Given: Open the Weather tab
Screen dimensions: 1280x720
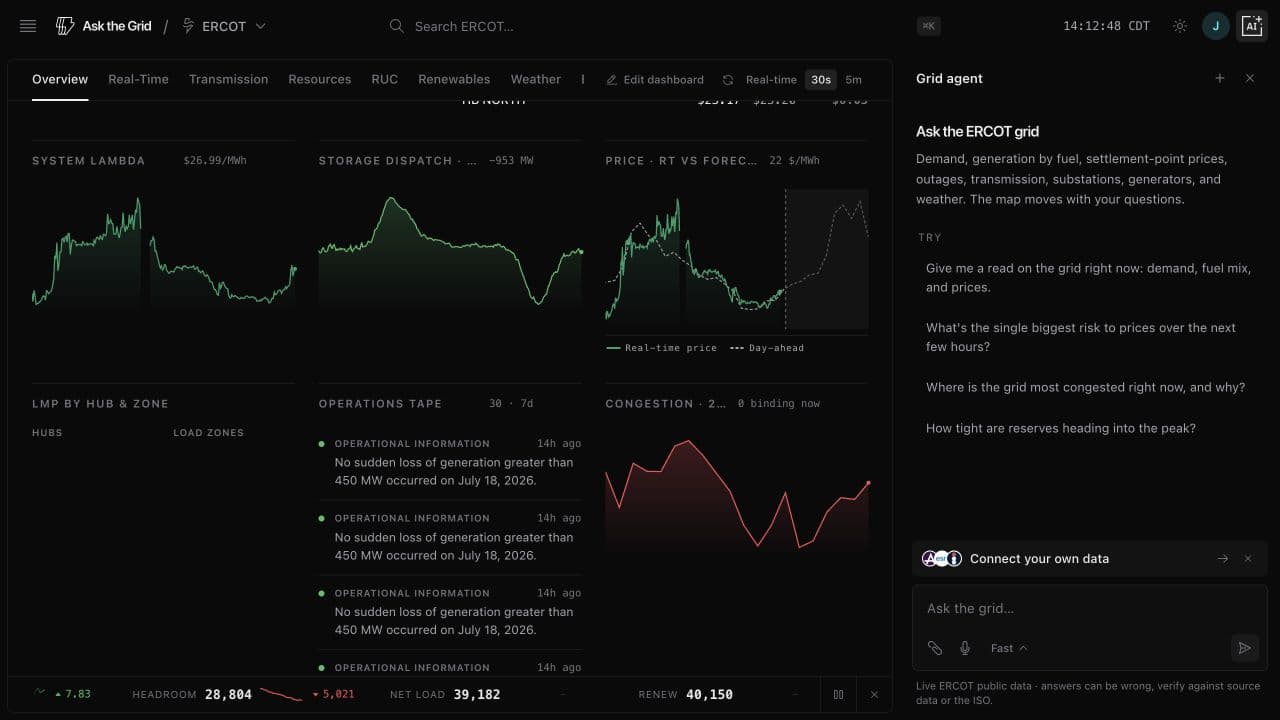Looking at the screenshot, I should pos(536,79).
